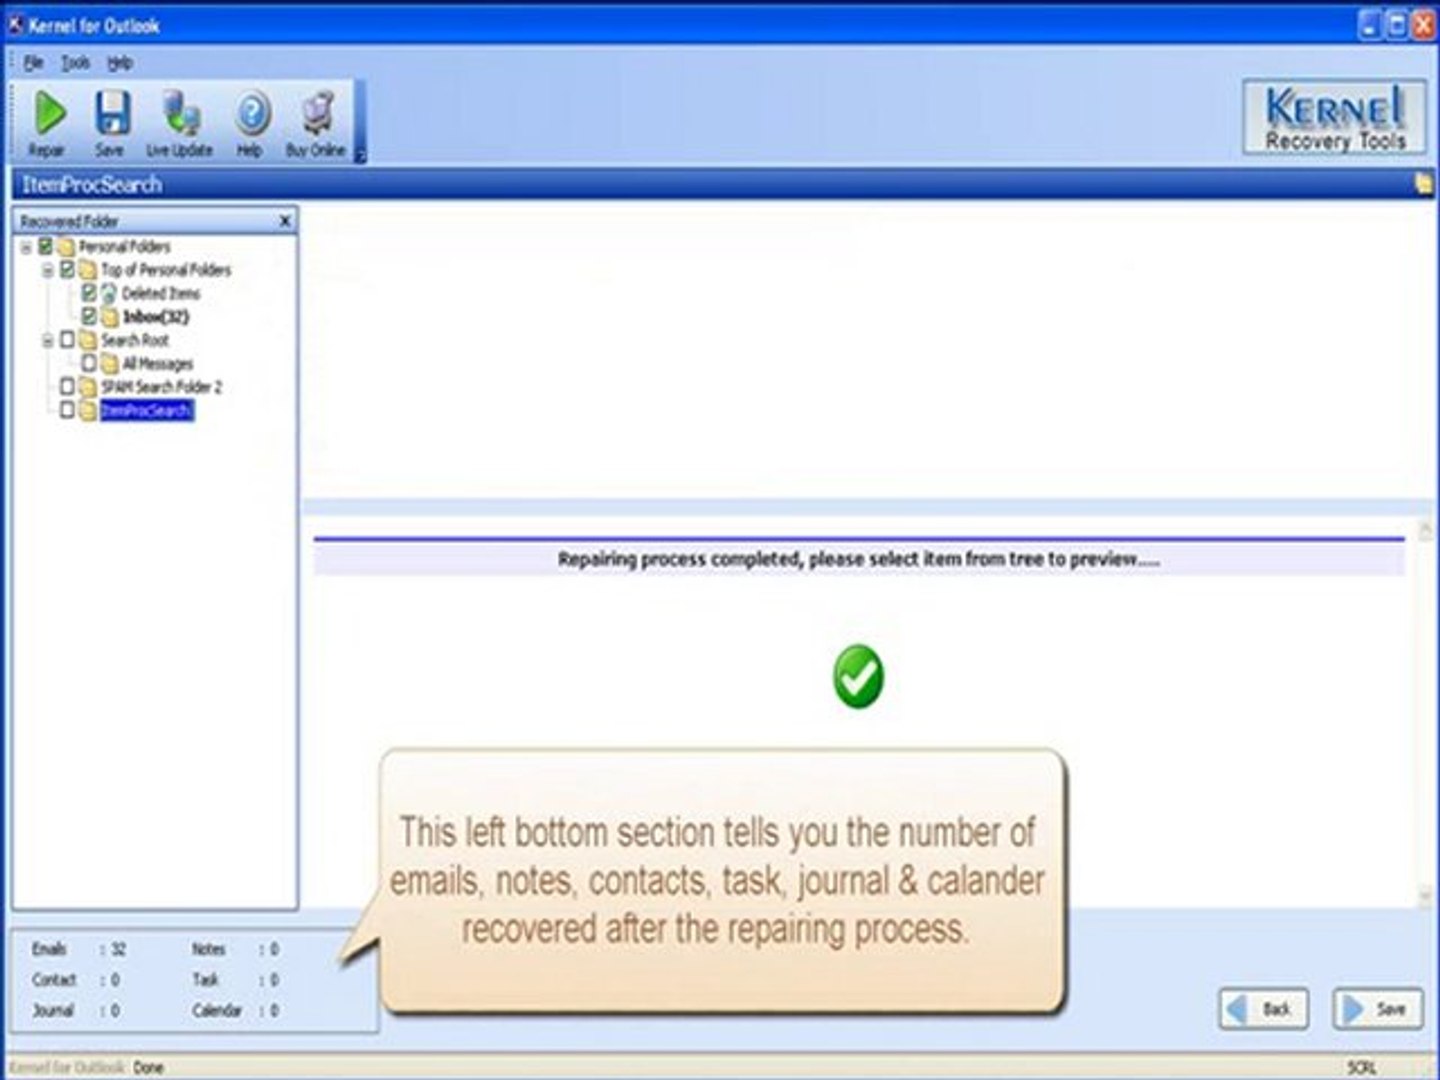The image size is (1440, 1080).
Task: Click the Search Root label
Action: coord(135,340)
